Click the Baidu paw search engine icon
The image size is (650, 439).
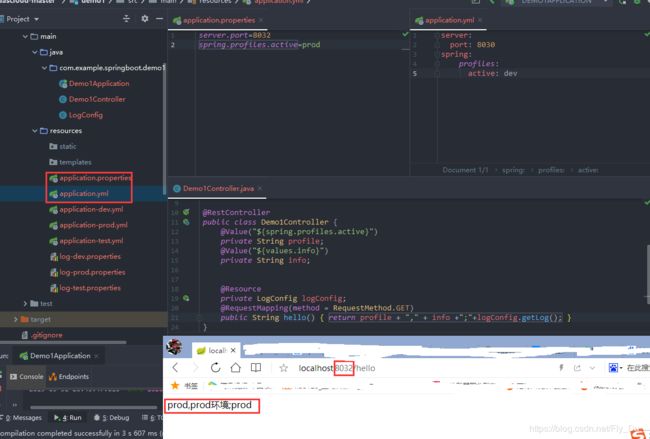click(x=613, y=367)
